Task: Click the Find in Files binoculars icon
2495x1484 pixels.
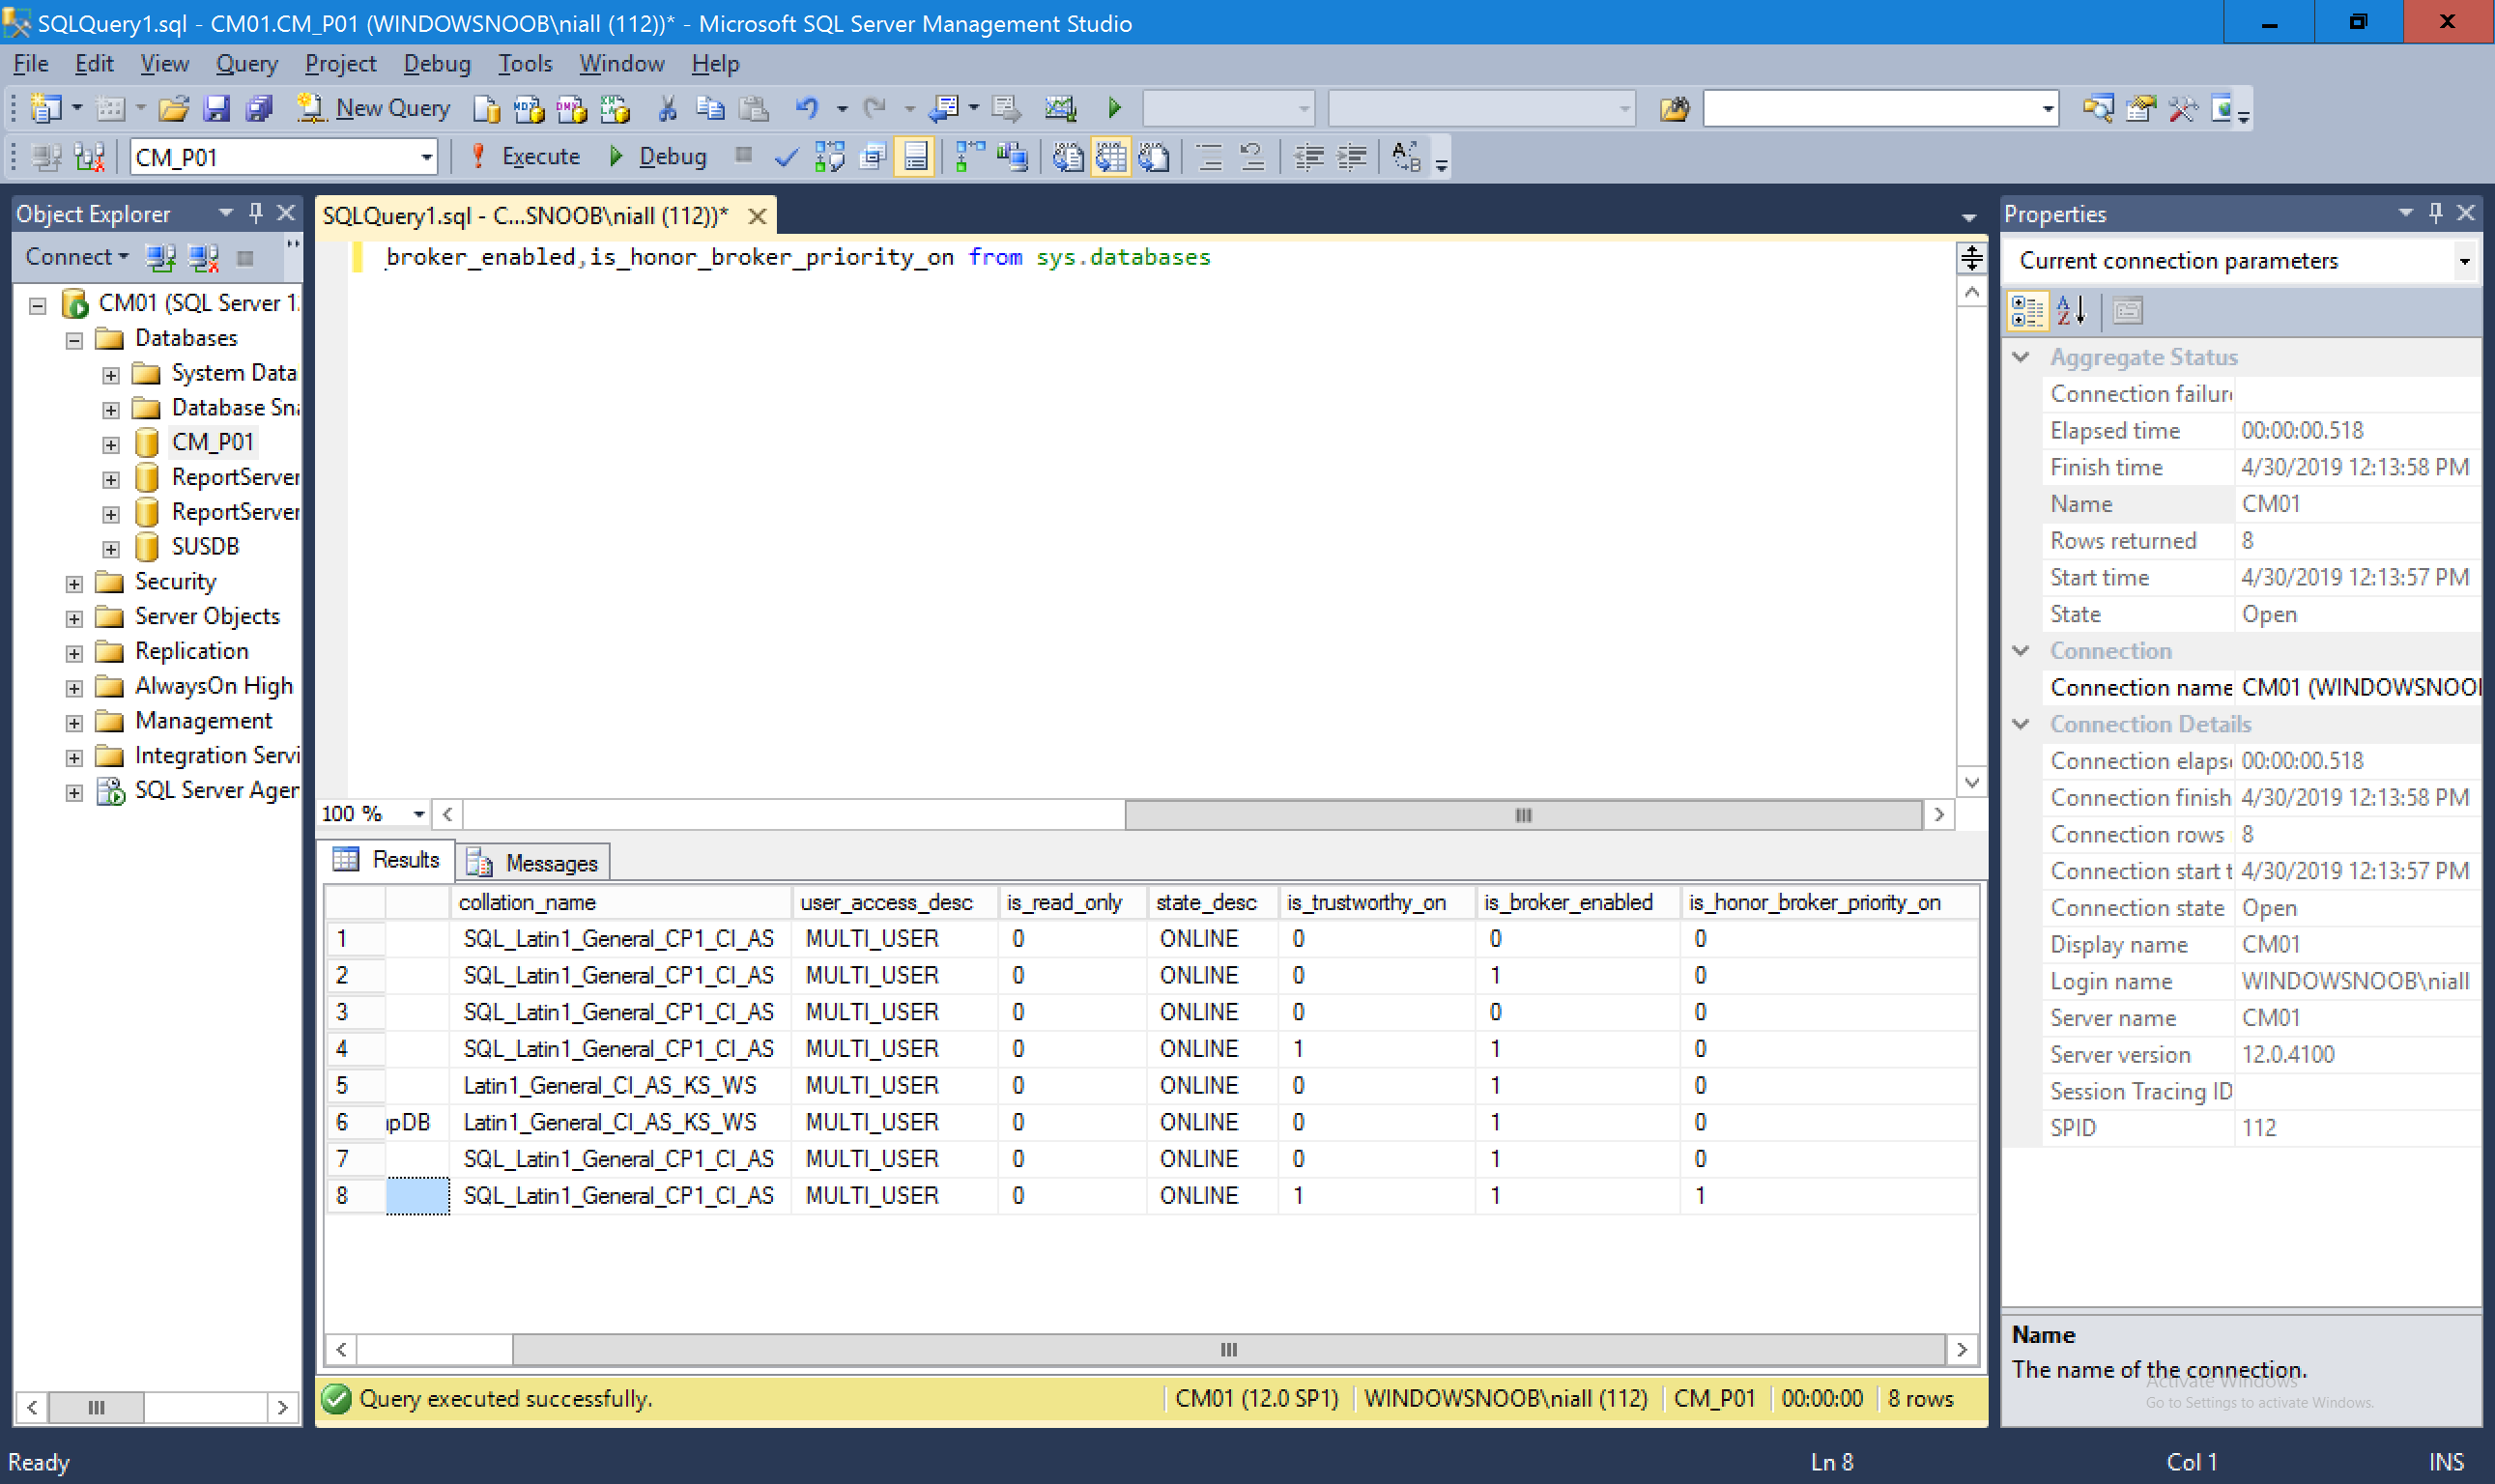Action: click(x=1673, y=108)
